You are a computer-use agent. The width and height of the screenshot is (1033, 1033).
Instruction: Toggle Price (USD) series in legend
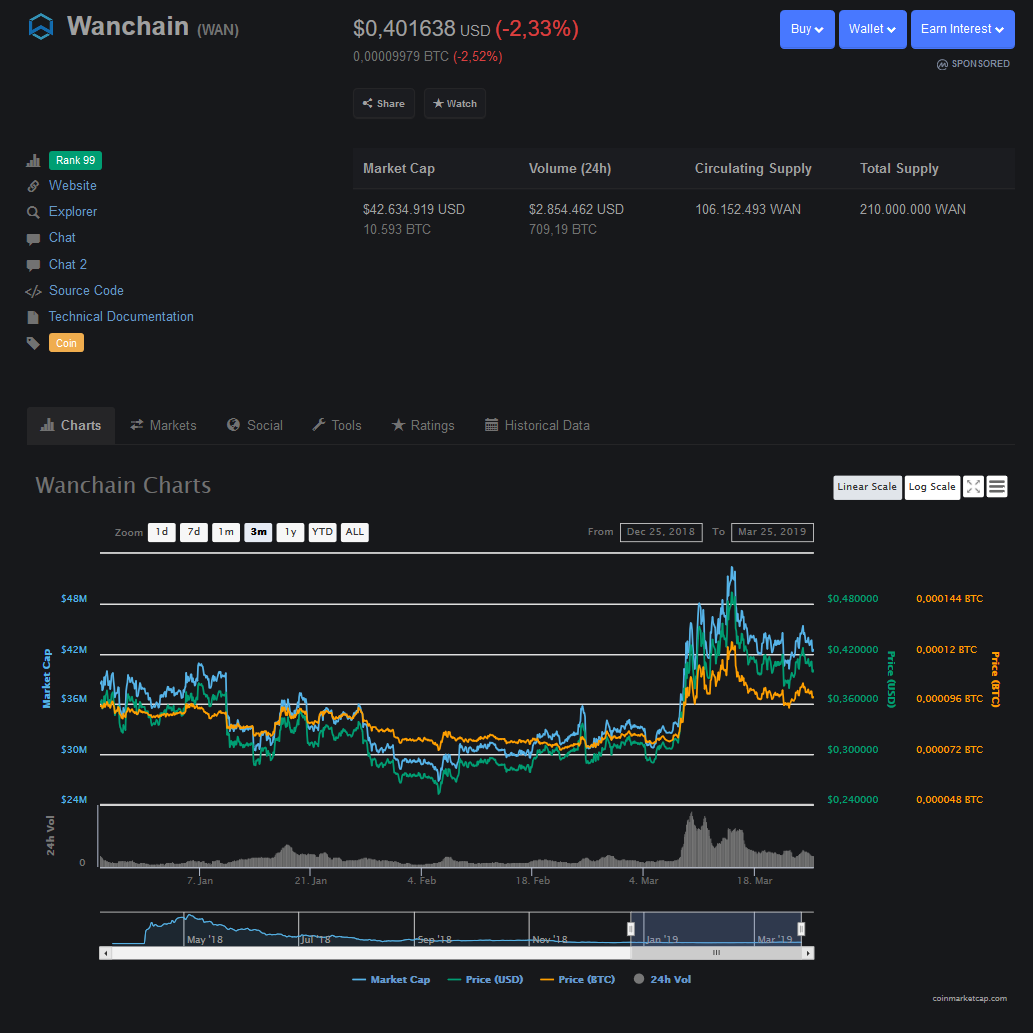point(485,980)
